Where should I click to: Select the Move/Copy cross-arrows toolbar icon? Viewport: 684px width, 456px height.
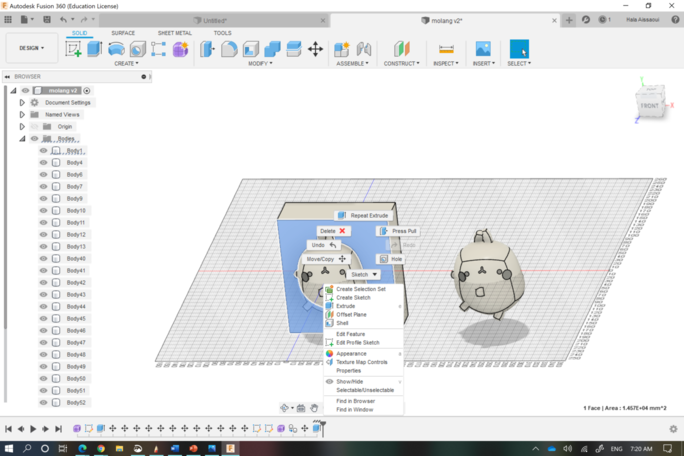pos(315,49)
